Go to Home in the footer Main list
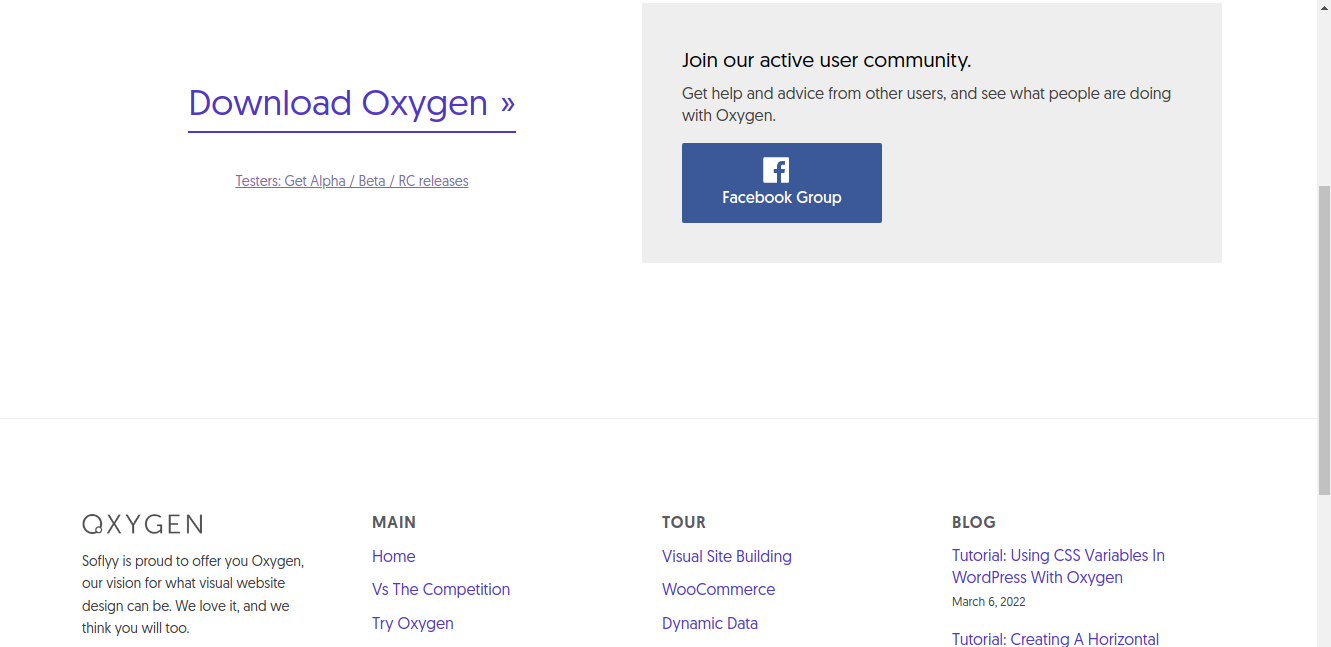 point(394,556)
